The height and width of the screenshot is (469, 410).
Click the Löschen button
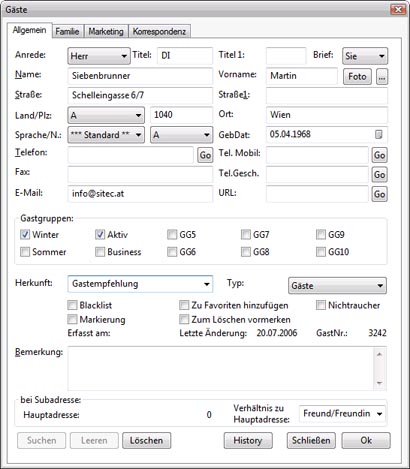coord(147,441)
